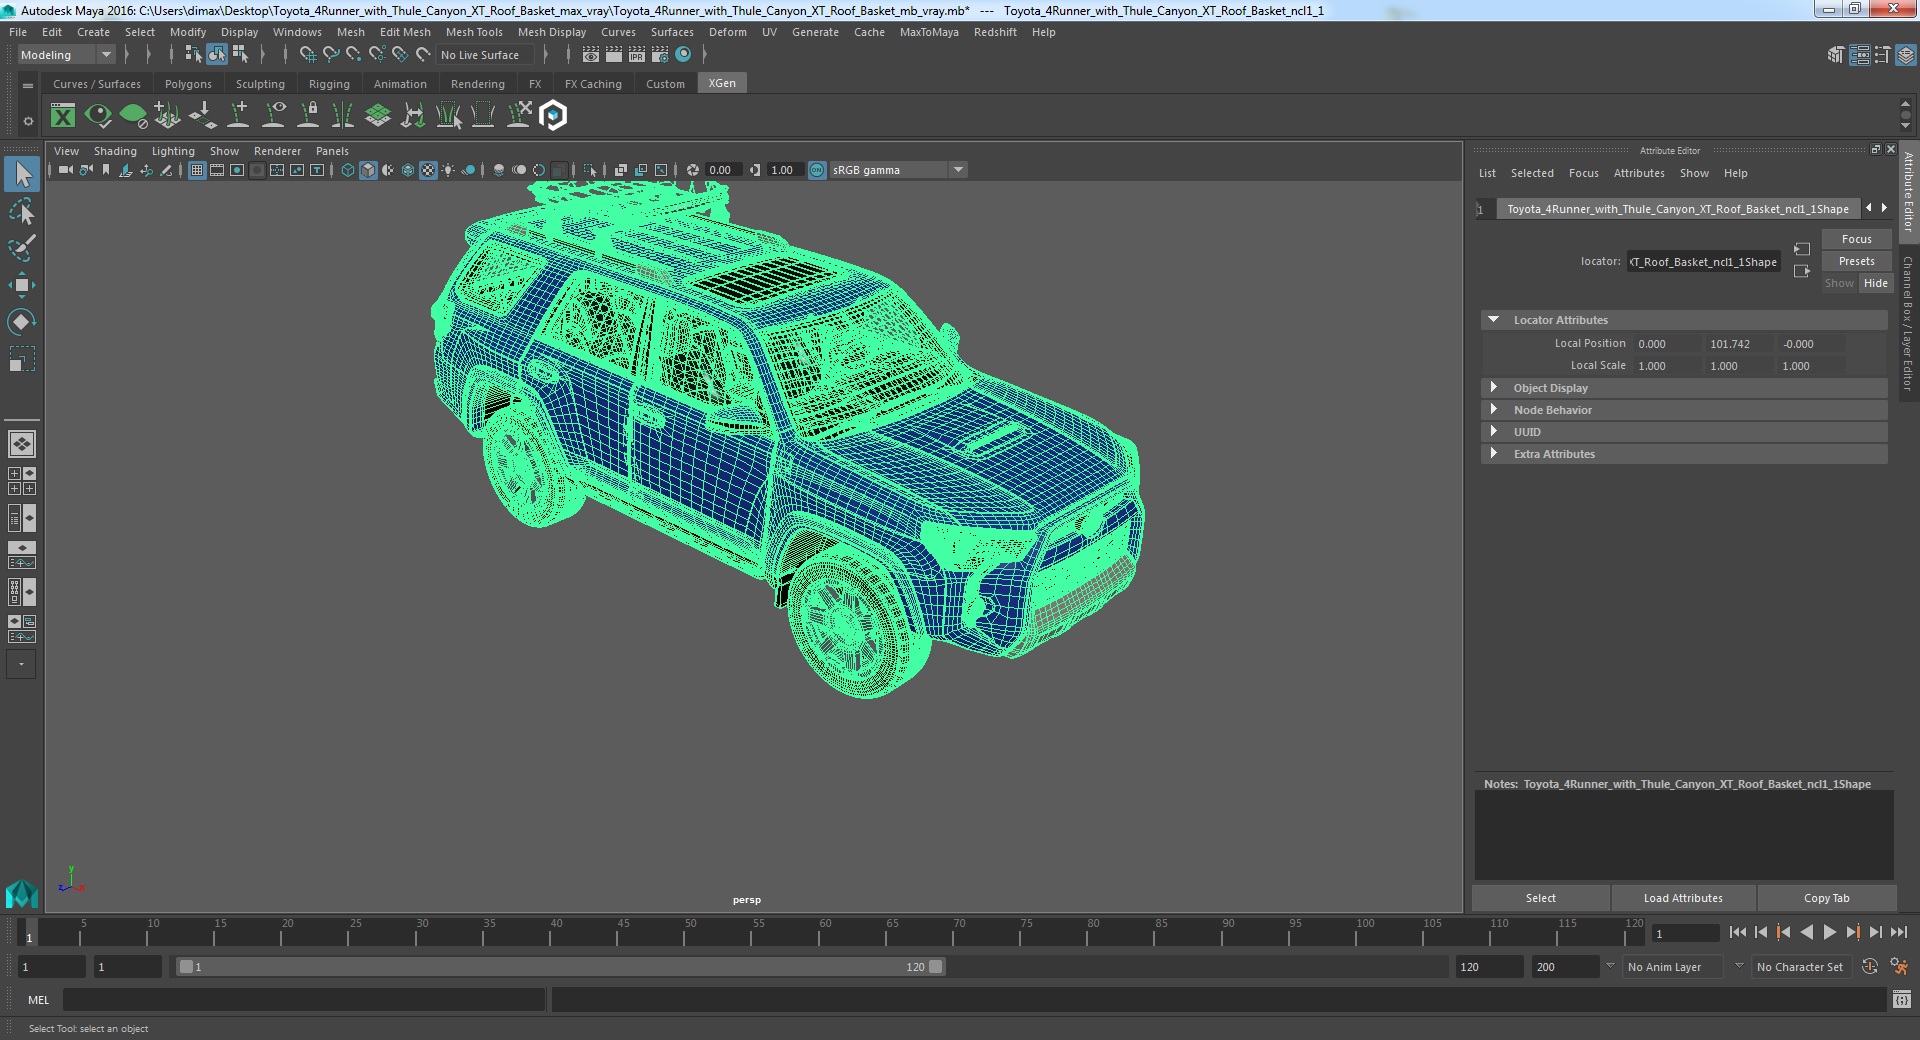Screen dimensions: 1920x1040
Task: Expand Extra Attributes section
Action: click(1493, 454)
